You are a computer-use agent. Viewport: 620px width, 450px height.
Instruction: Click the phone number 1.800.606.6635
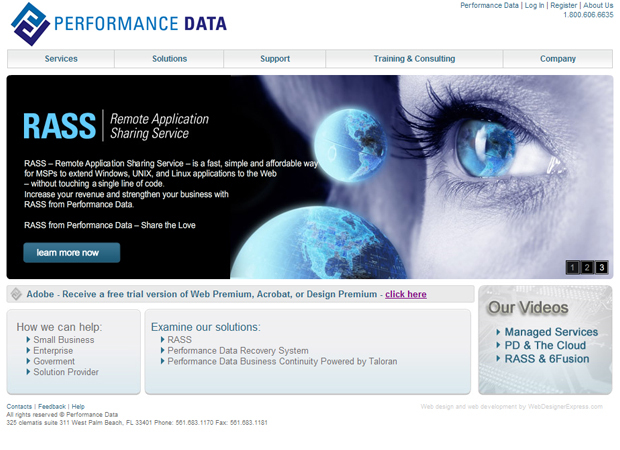588,15
